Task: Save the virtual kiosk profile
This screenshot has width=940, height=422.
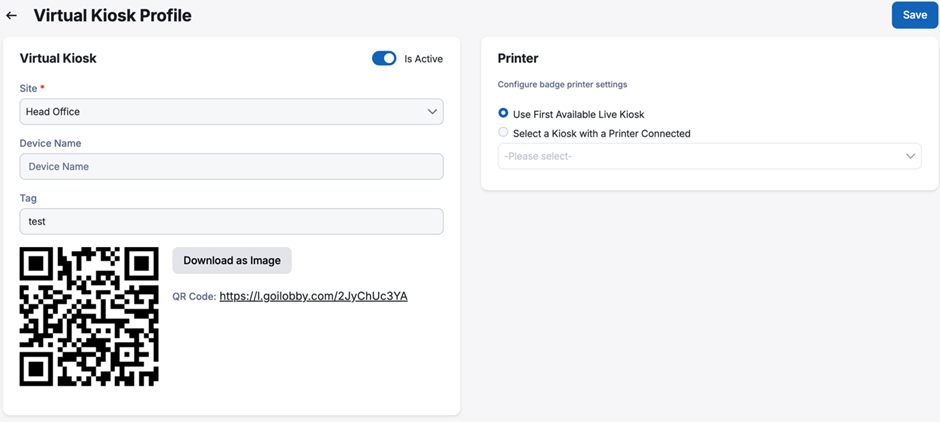Action: [914, 15]
